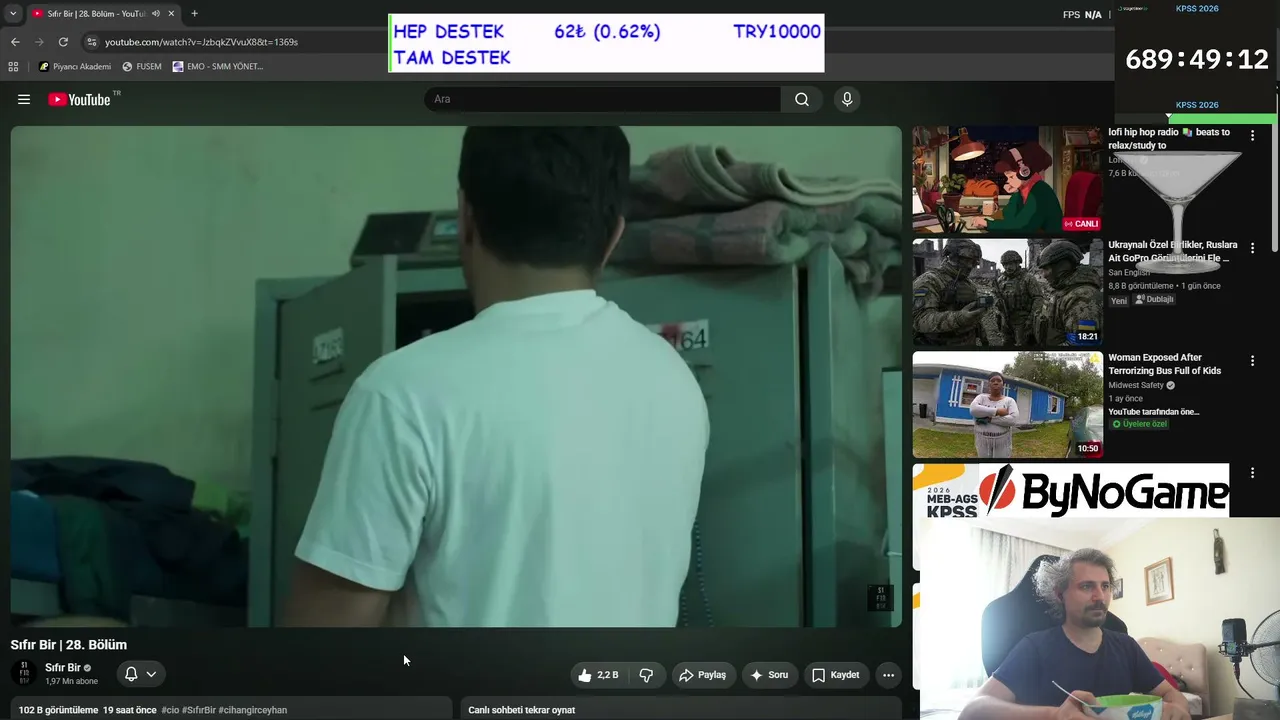Open a new browser tab
This screenshot has height=720, width=1280.
194,14
